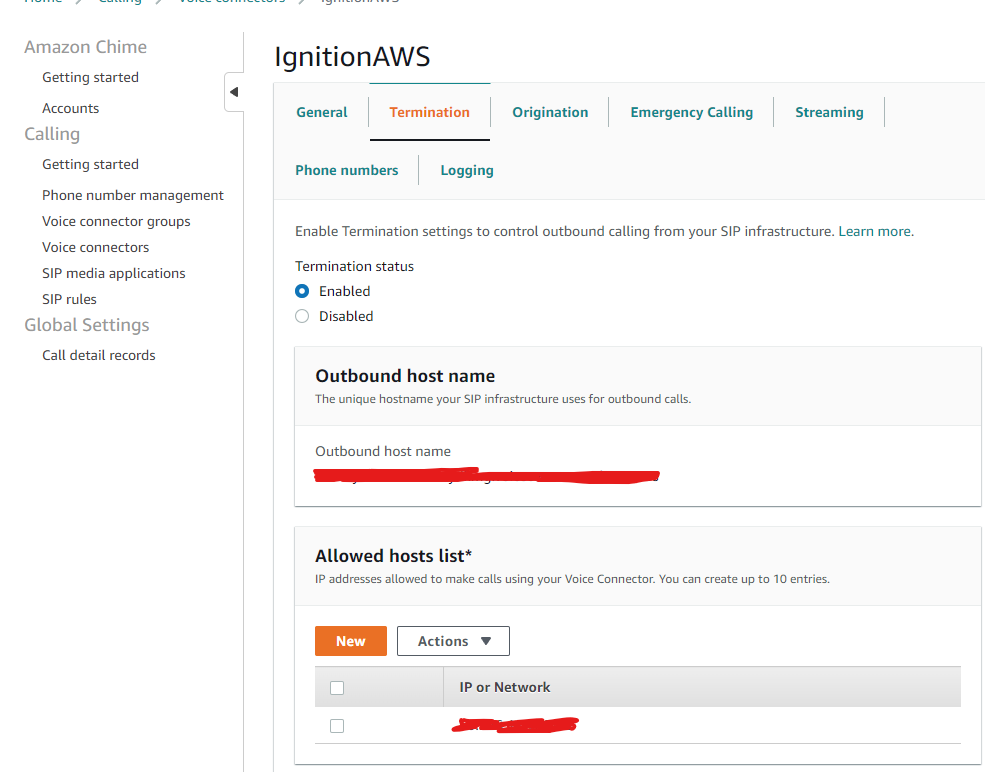Click the Amazon Chime sidebar heading
Image resolution: width=985 pixels, height=772 pixels.
[85, 47]
